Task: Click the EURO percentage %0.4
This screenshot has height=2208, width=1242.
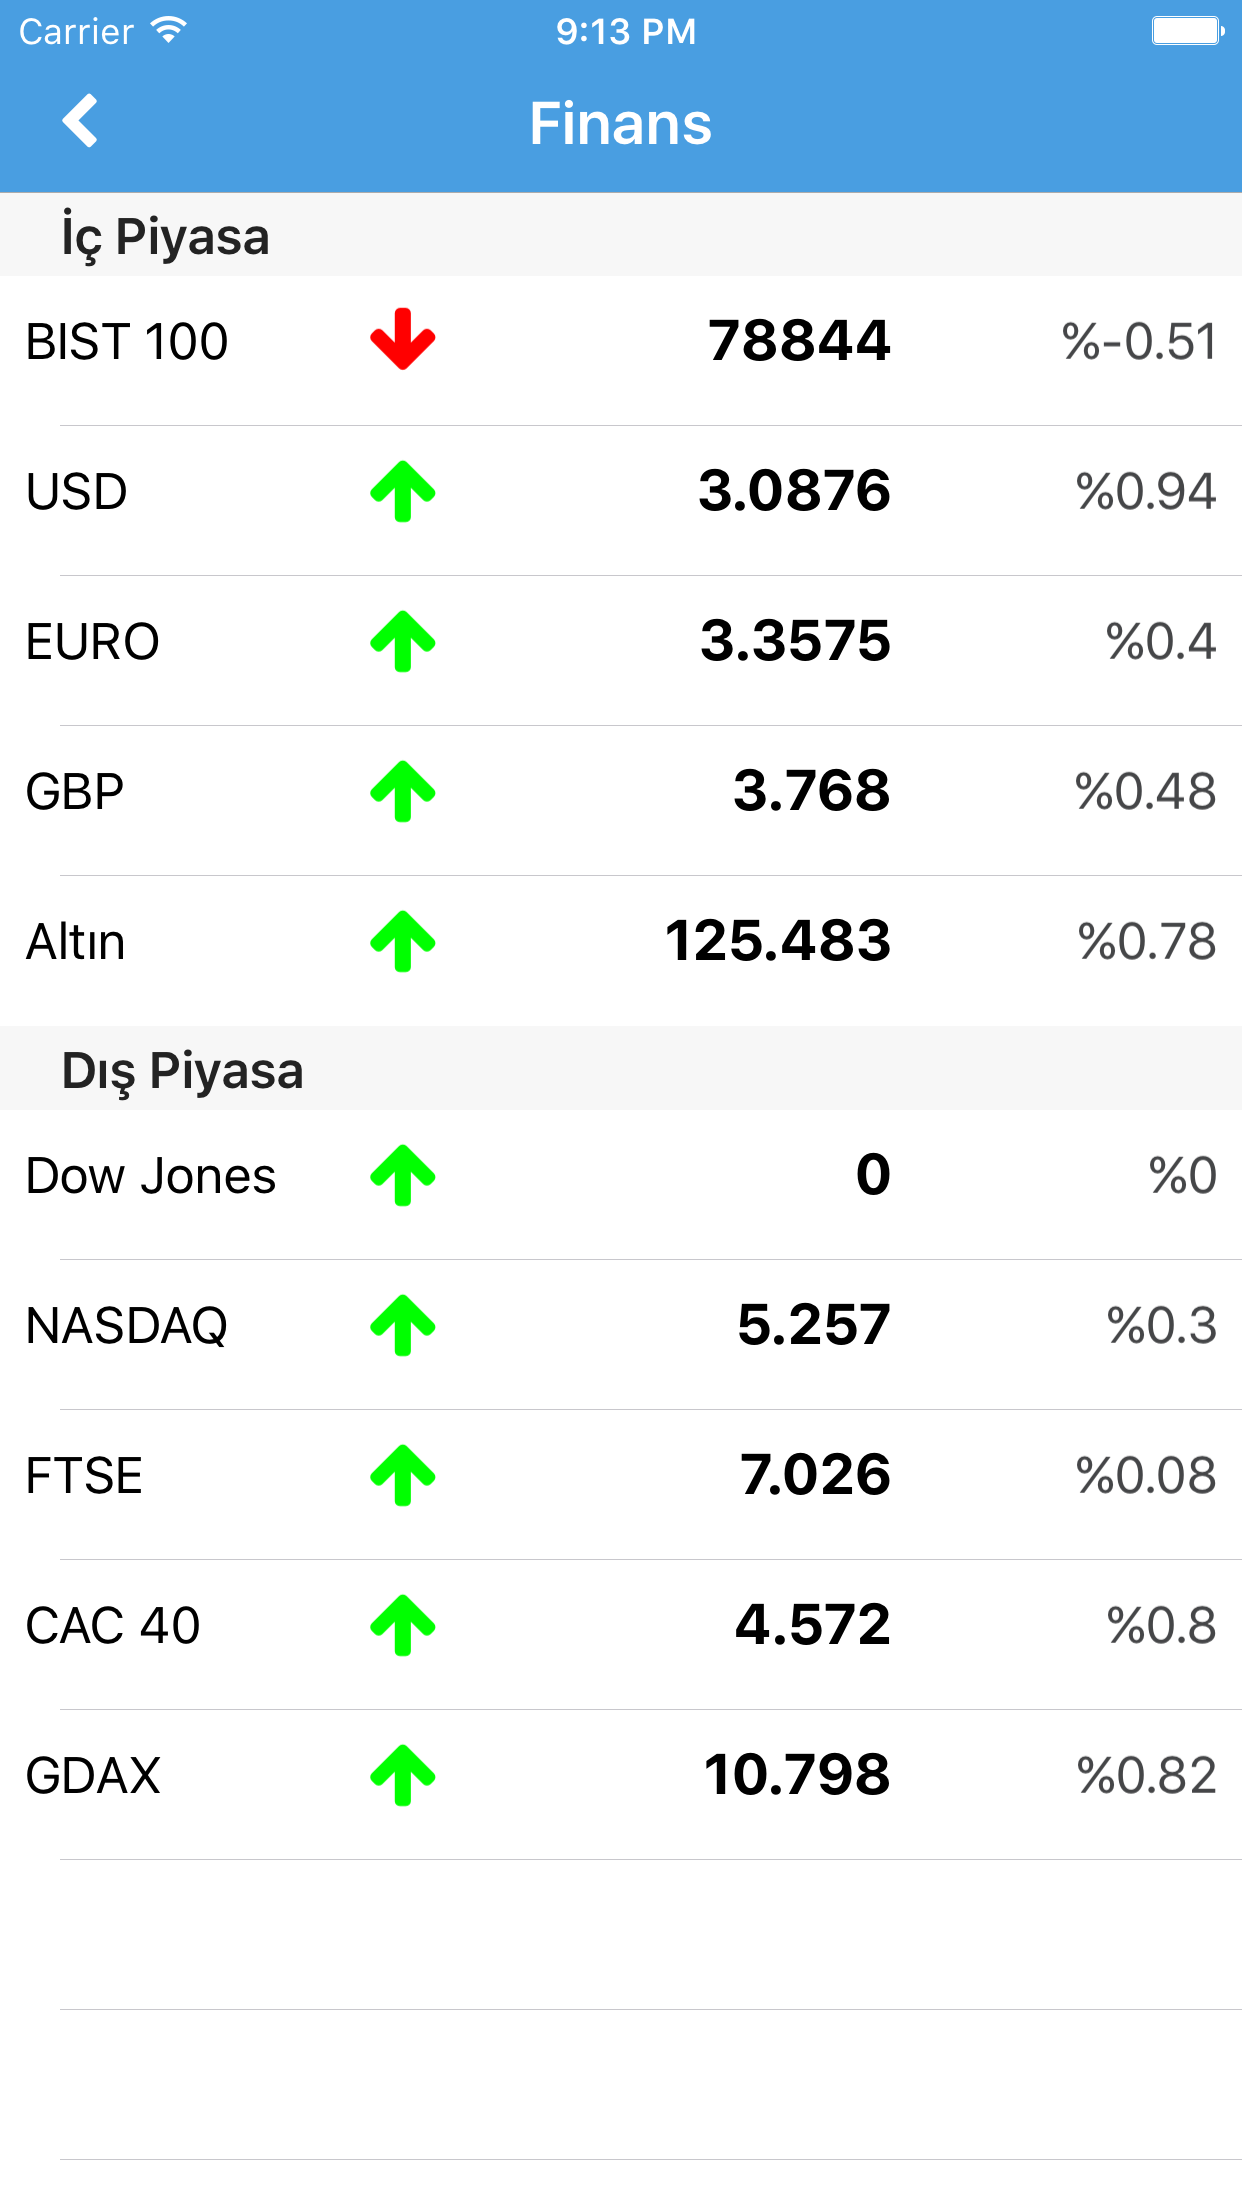Action: pyautogui.click(x=1161, y=642)
